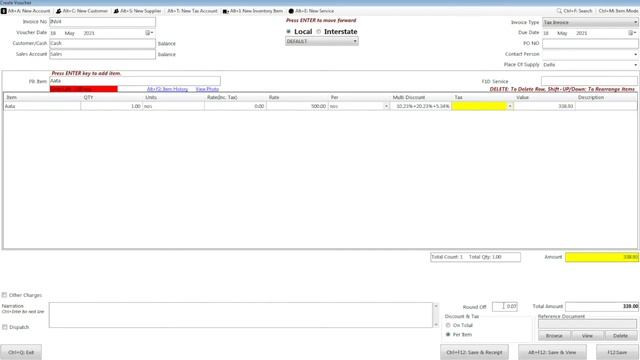Enable Dispatch checkbox
Screen dimensions: 640x360
pyautogui.click(x=4, y=327)
